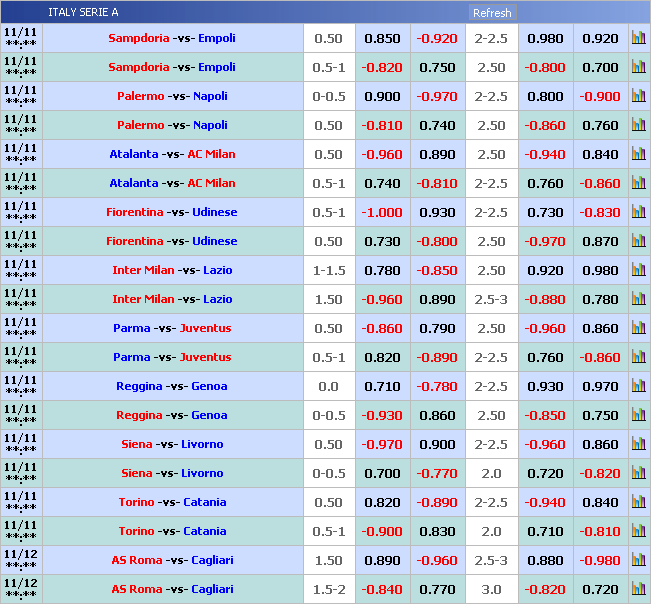The image size is (651, 604).
Task: Choose 0.710 odds in Reggina vs Genoa row
Action: pyautogui.click(x=382, y=387)
